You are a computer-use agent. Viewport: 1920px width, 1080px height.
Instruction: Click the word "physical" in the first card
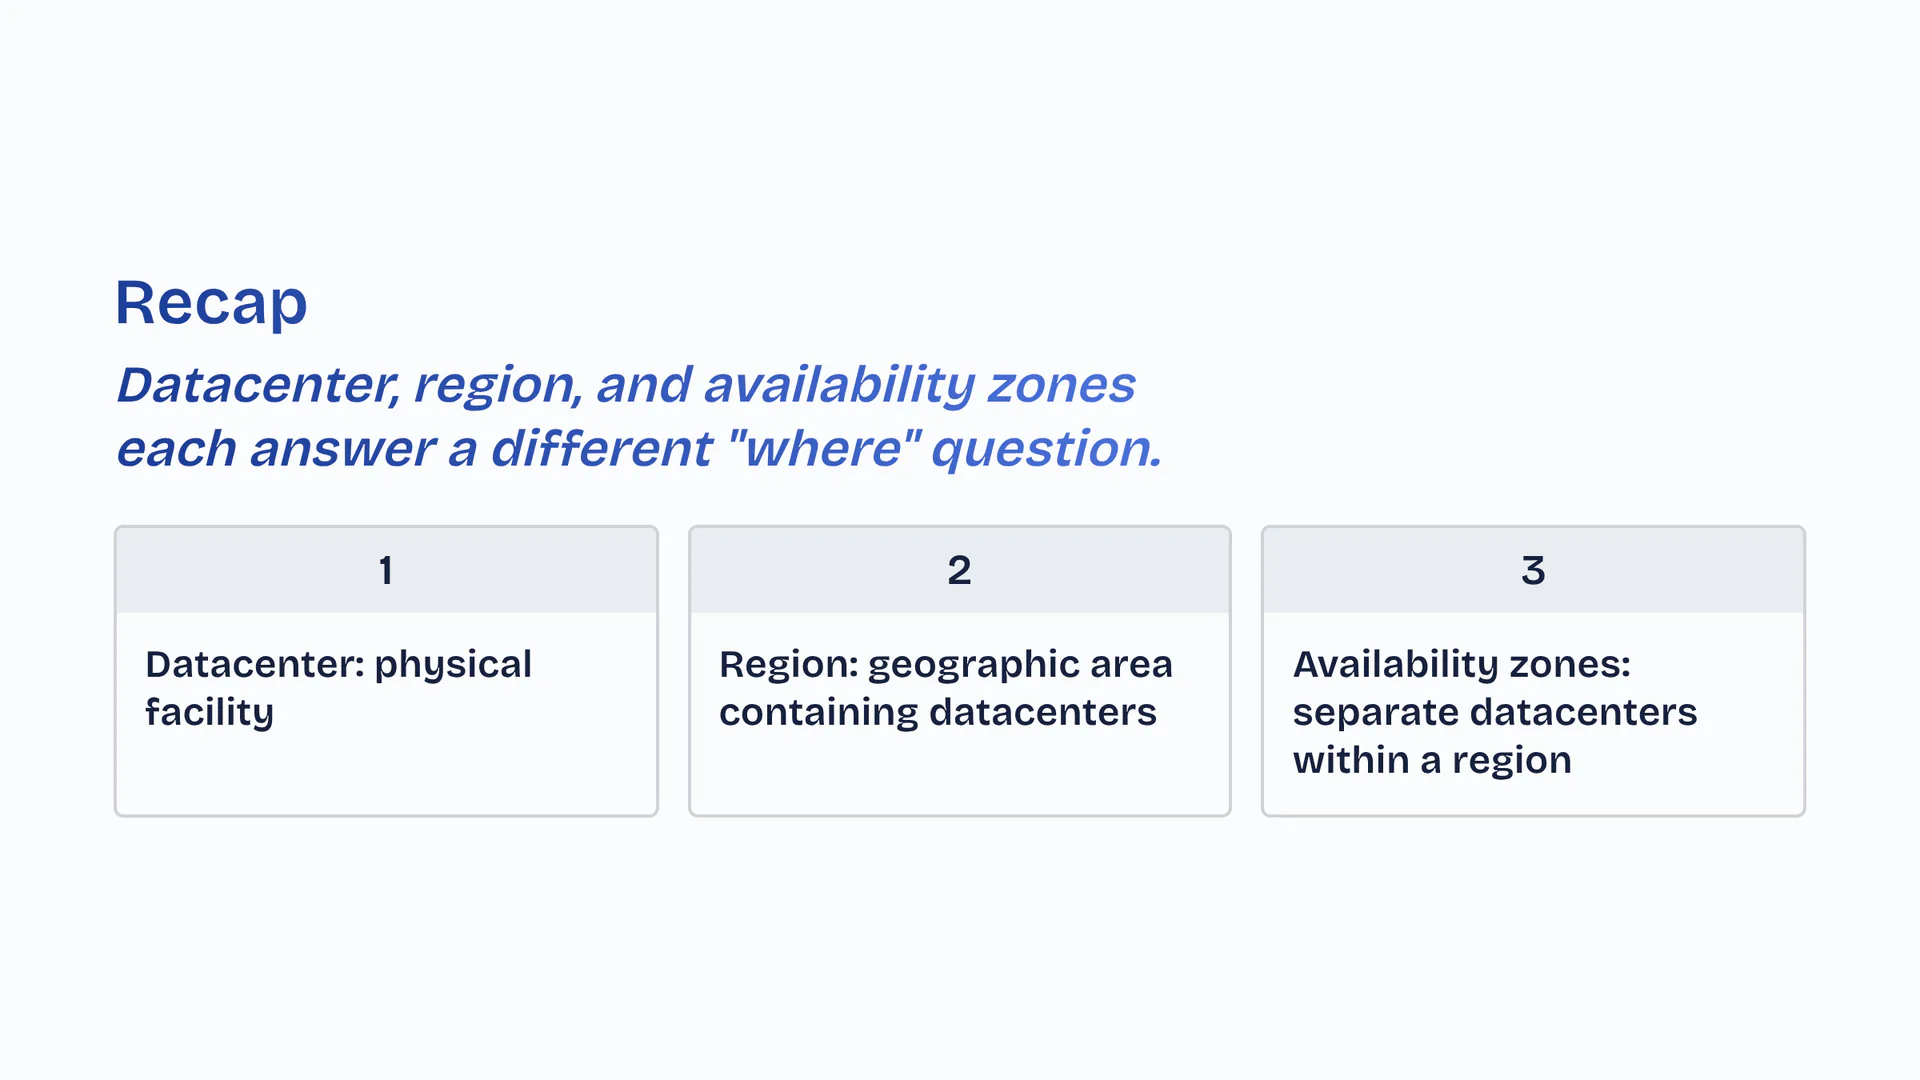click(x=453, y=664)
